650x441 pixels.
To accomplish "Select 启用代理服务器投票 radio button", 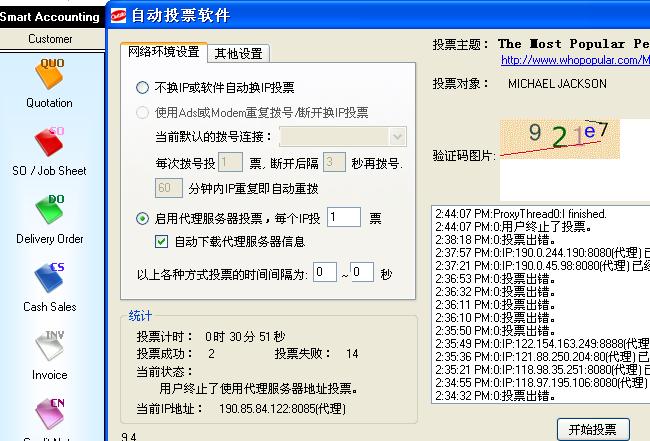I will (143, 218).
